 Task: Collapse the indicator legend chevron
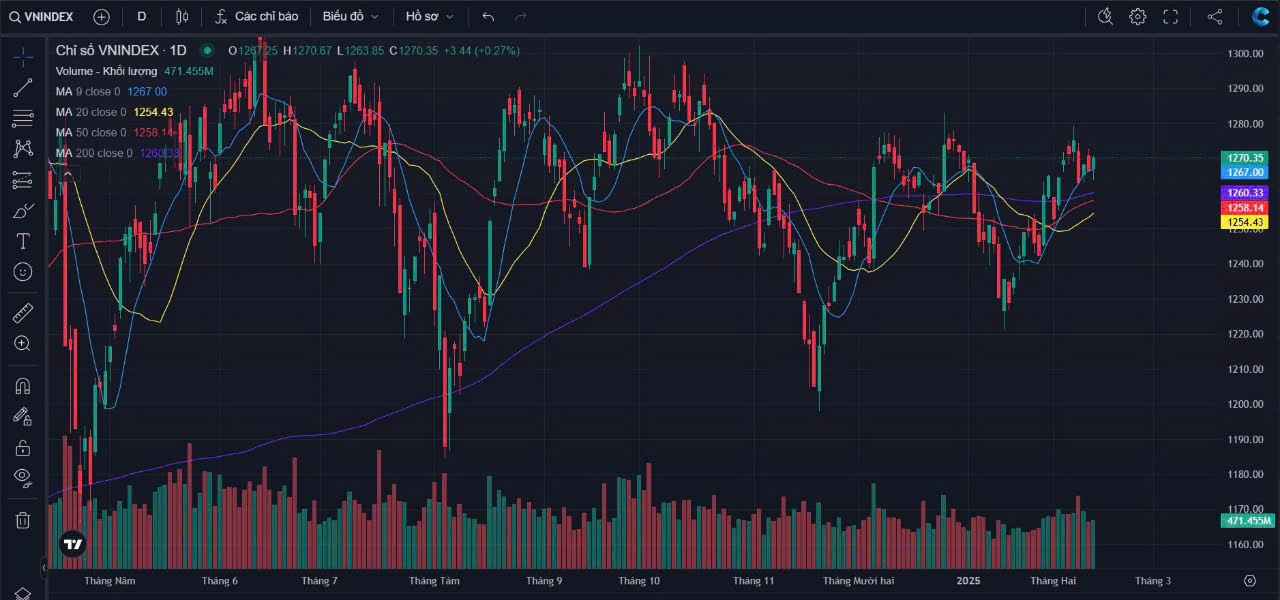point(68,174)
